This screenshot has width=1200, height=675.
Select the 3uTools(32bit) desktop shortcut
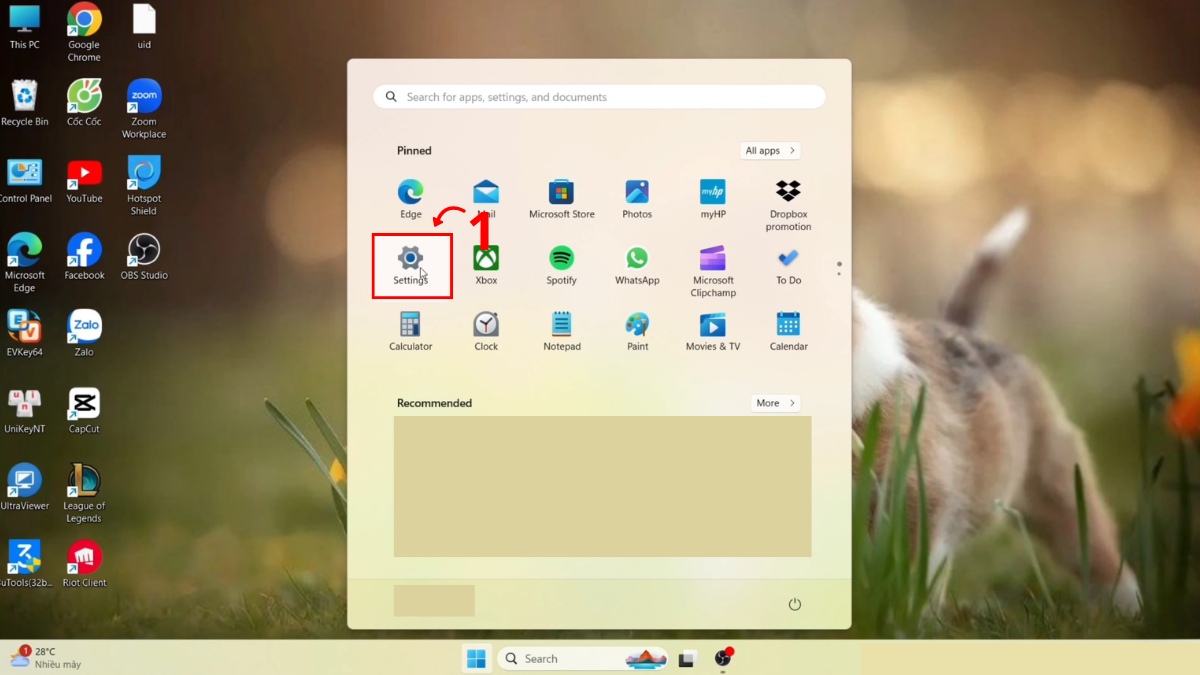pyautogui.click(x=24, y=565)
